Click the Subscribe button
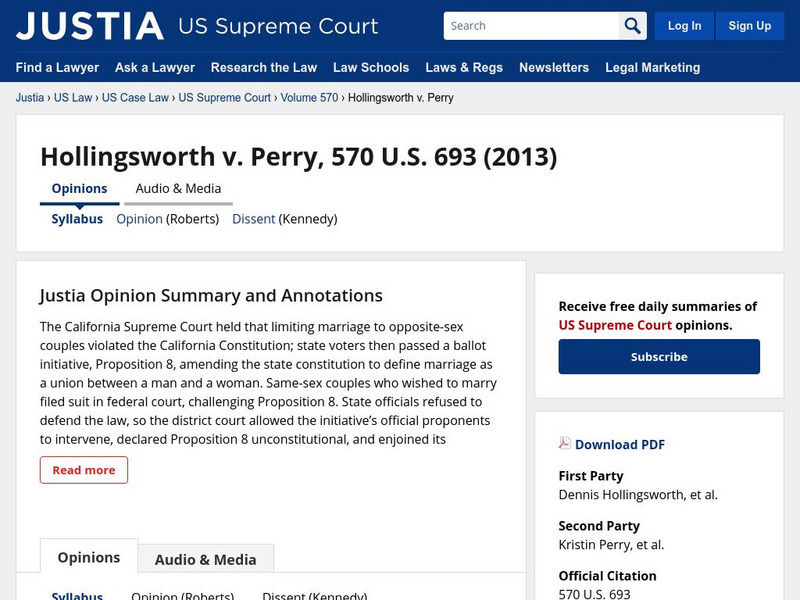 point(658,356)
